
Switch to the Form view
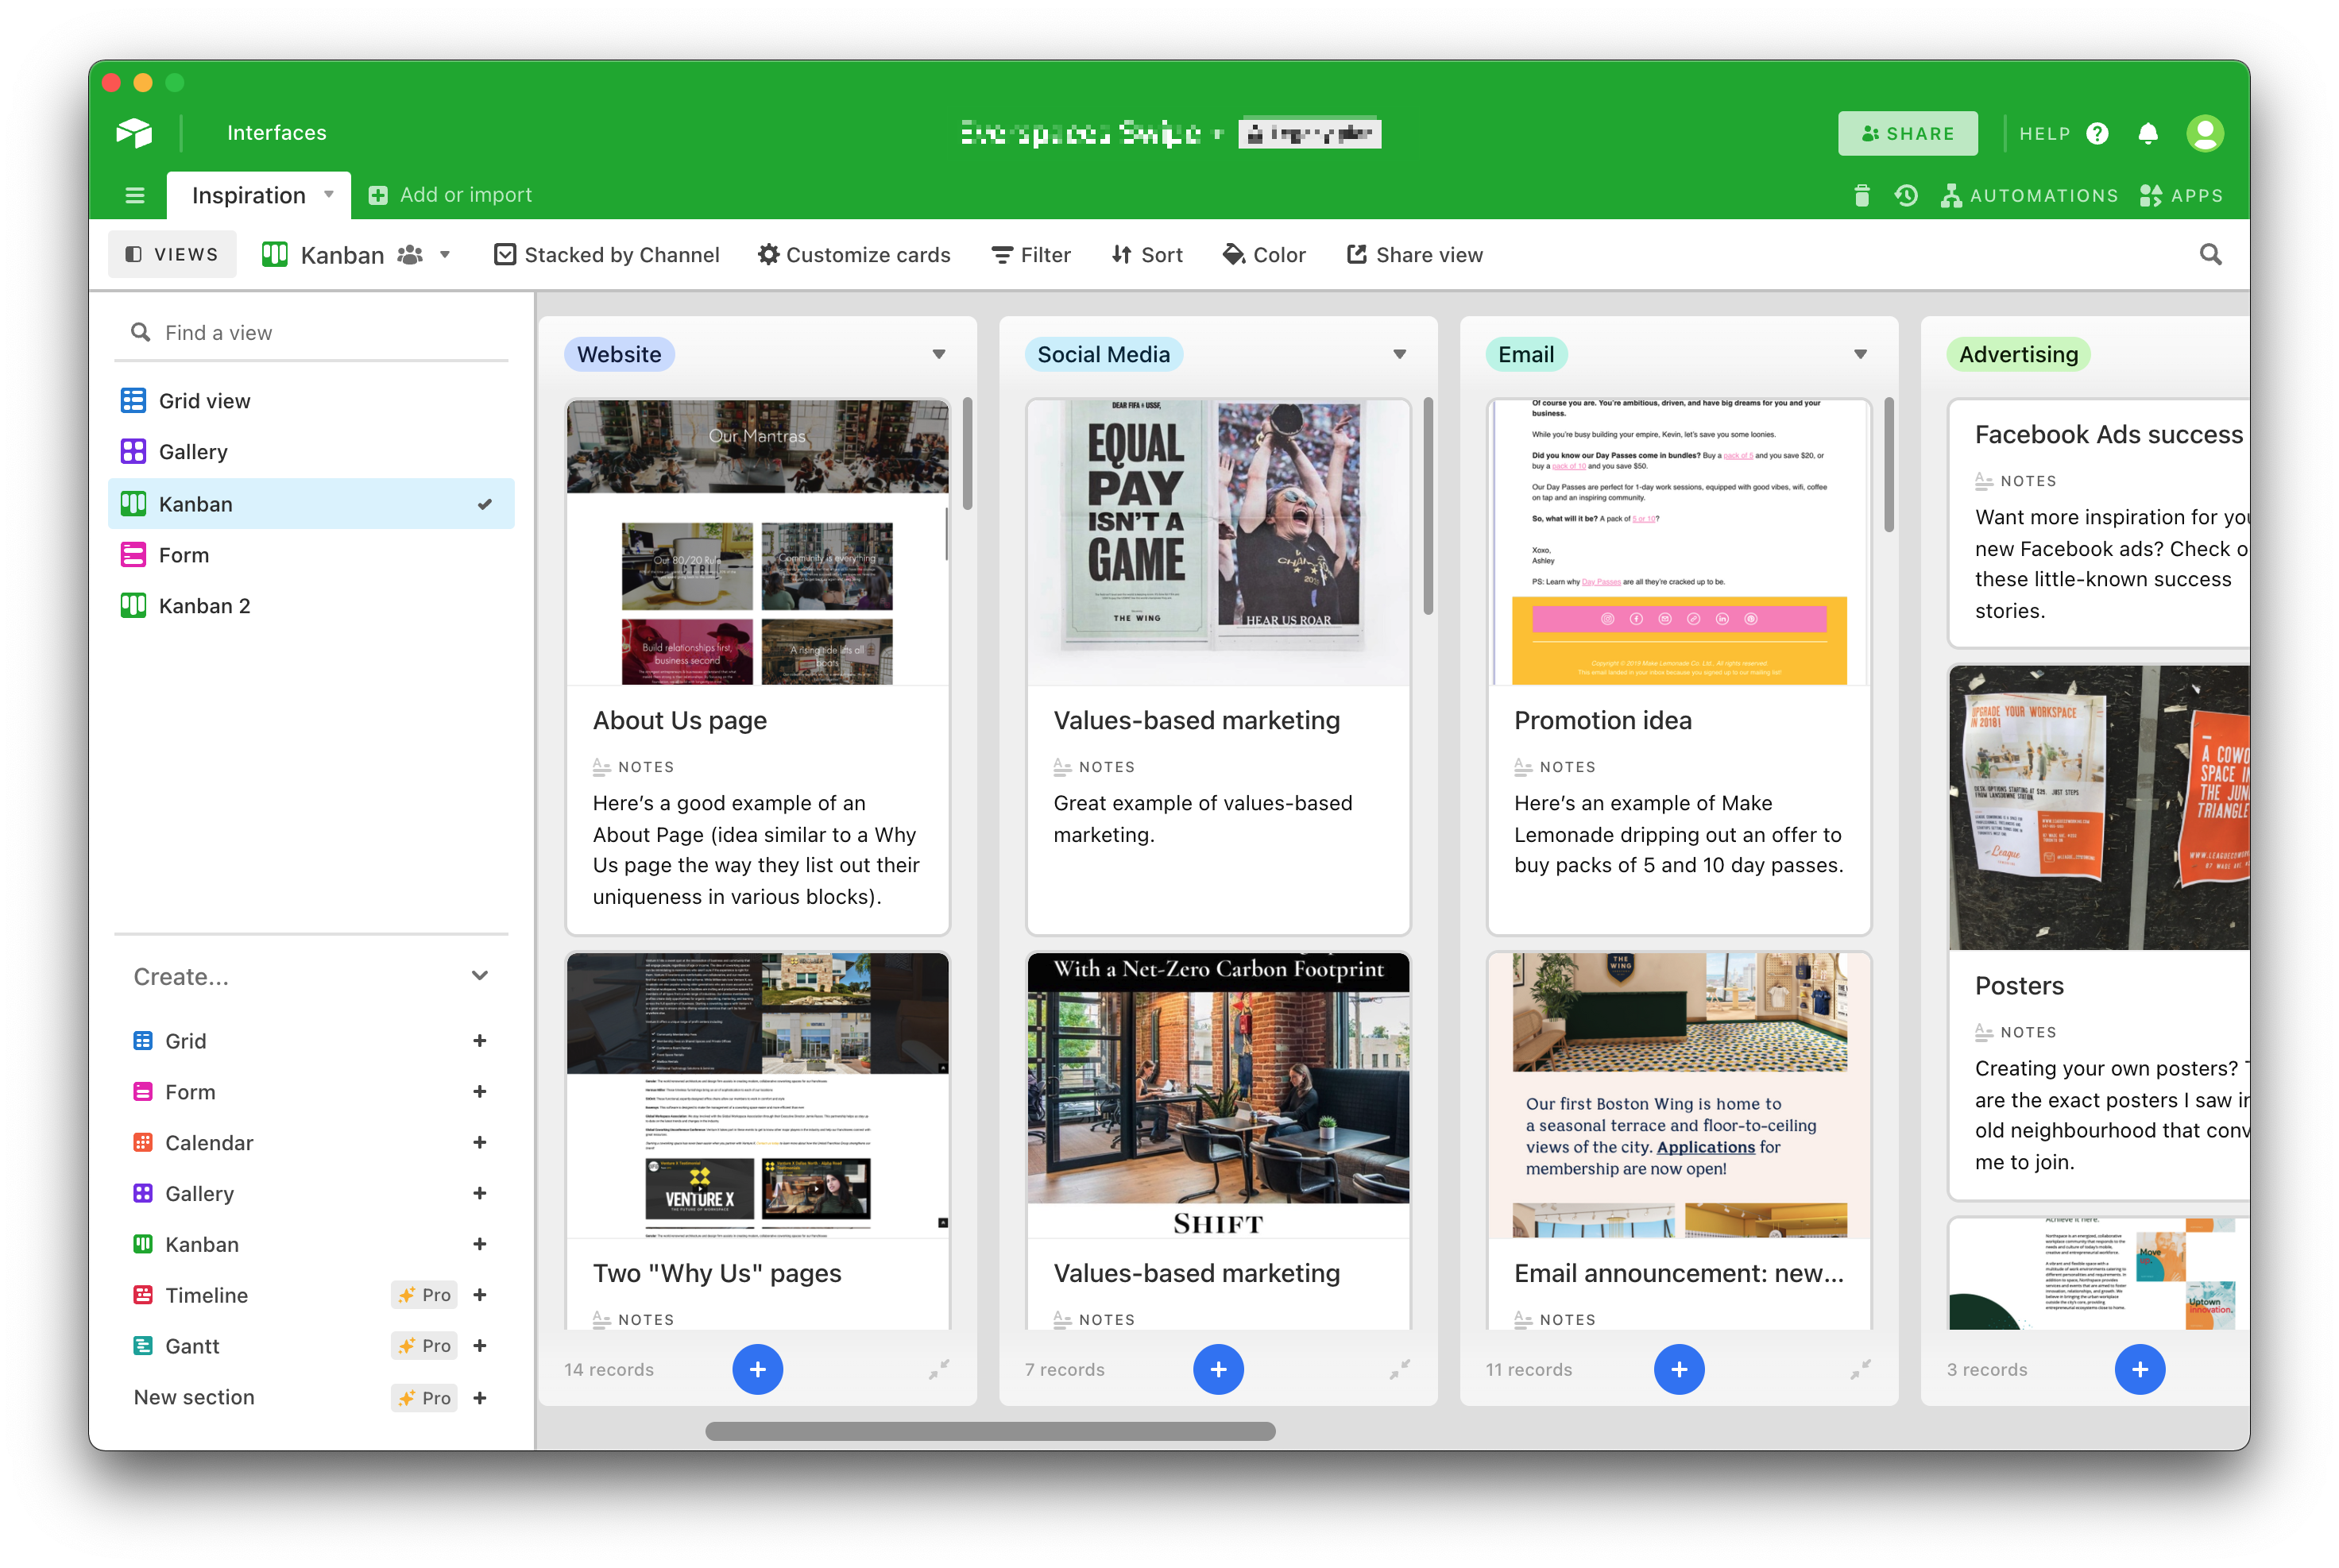(311, 555)
